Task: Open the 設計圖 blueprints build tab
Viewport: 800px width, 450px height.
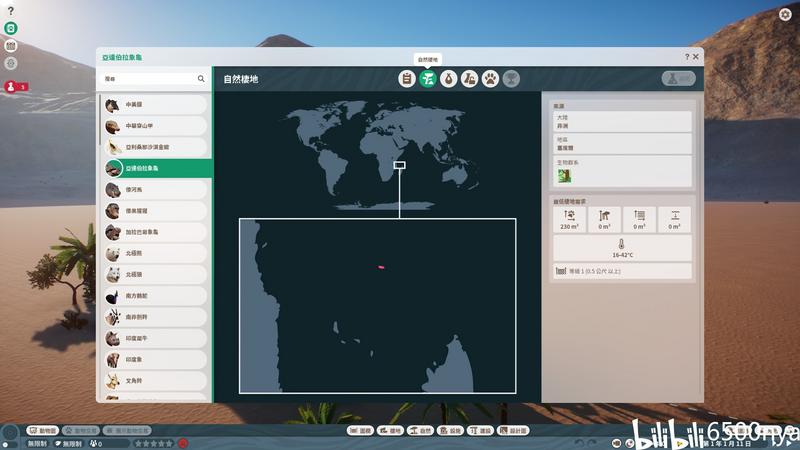Action: (514, 431)
